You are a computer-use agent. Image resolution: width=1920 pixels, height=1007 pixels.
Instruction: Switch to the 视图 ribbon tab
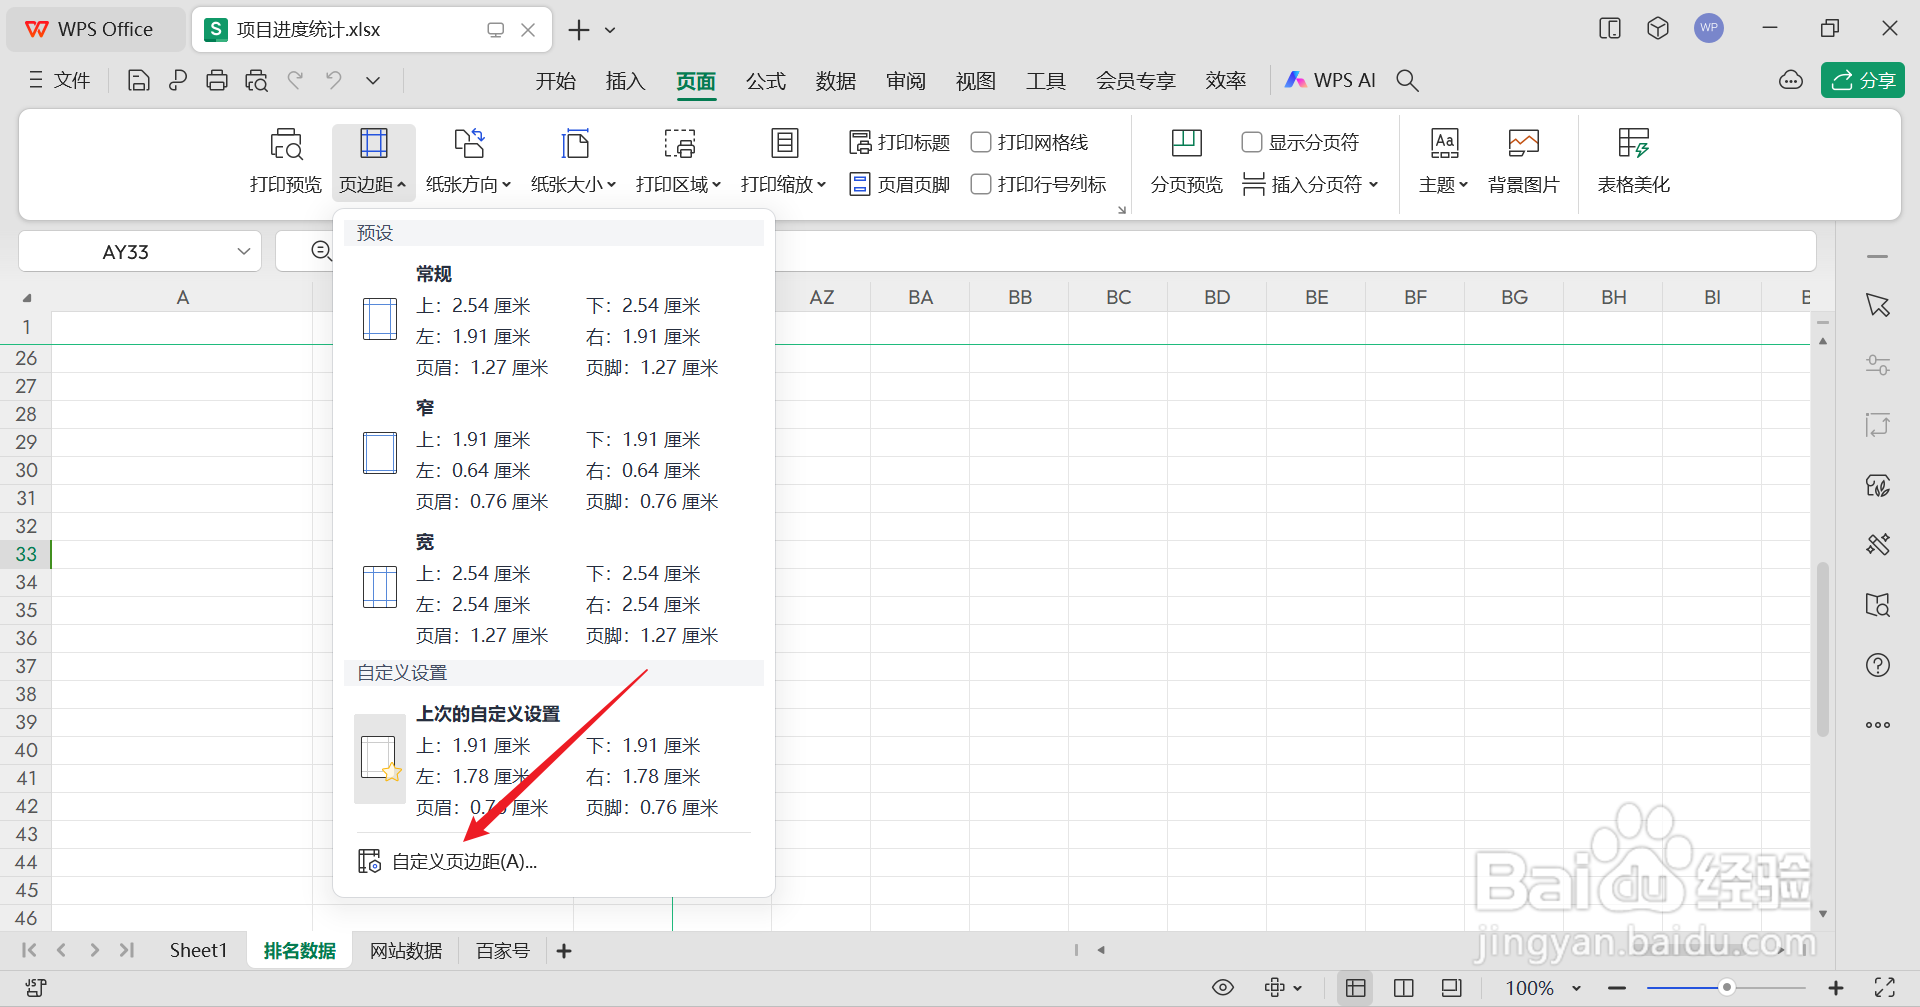976,81
